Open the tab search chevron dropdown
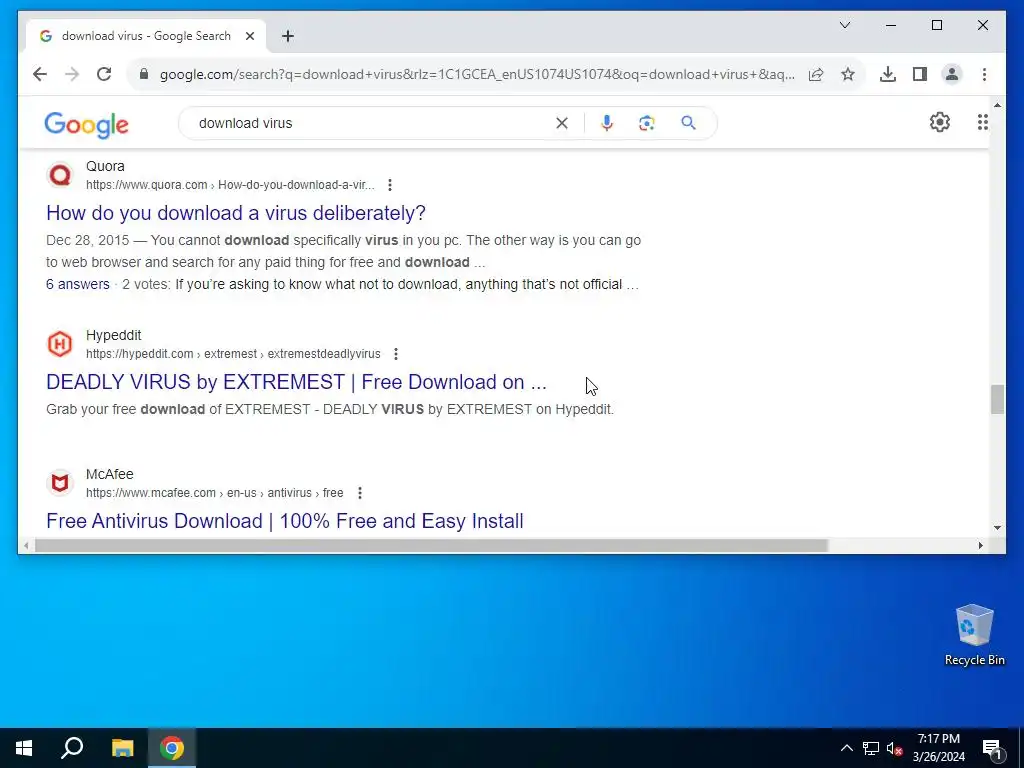 845,25
